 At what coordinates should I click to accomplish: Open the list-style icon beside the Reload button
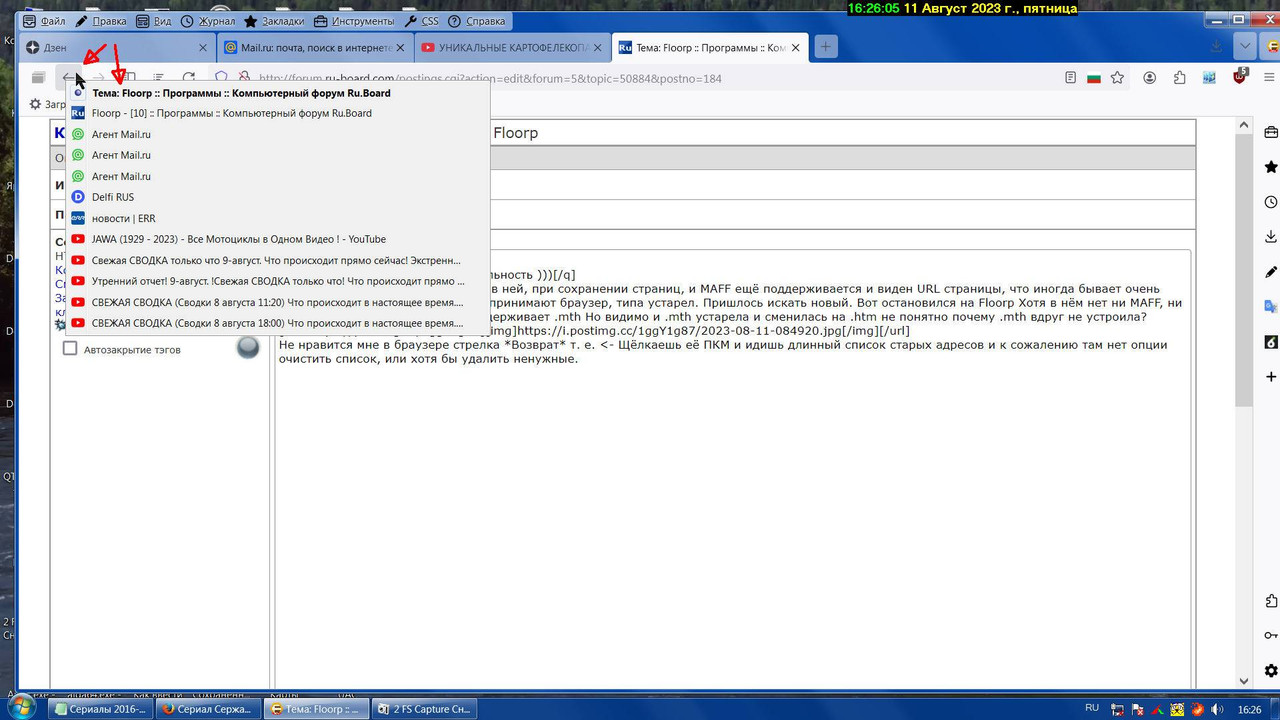tap(159, 77)
